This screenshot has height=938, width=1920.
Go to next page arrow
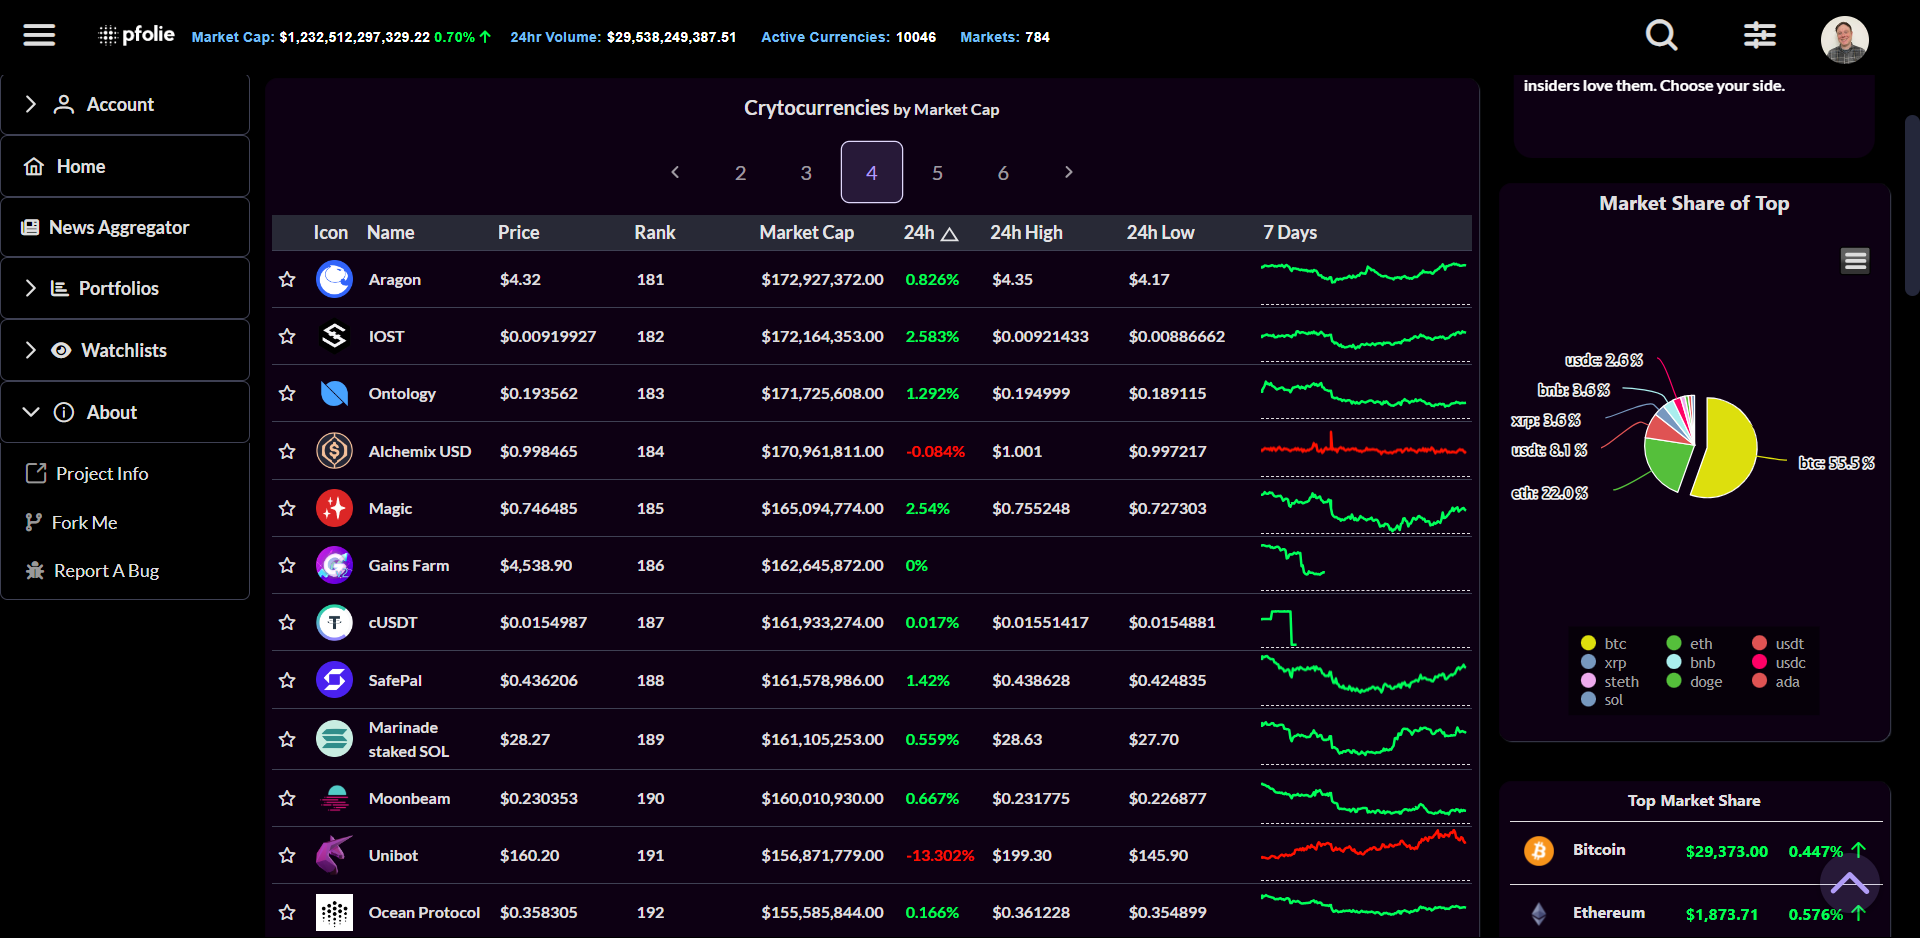(1068, 172)
